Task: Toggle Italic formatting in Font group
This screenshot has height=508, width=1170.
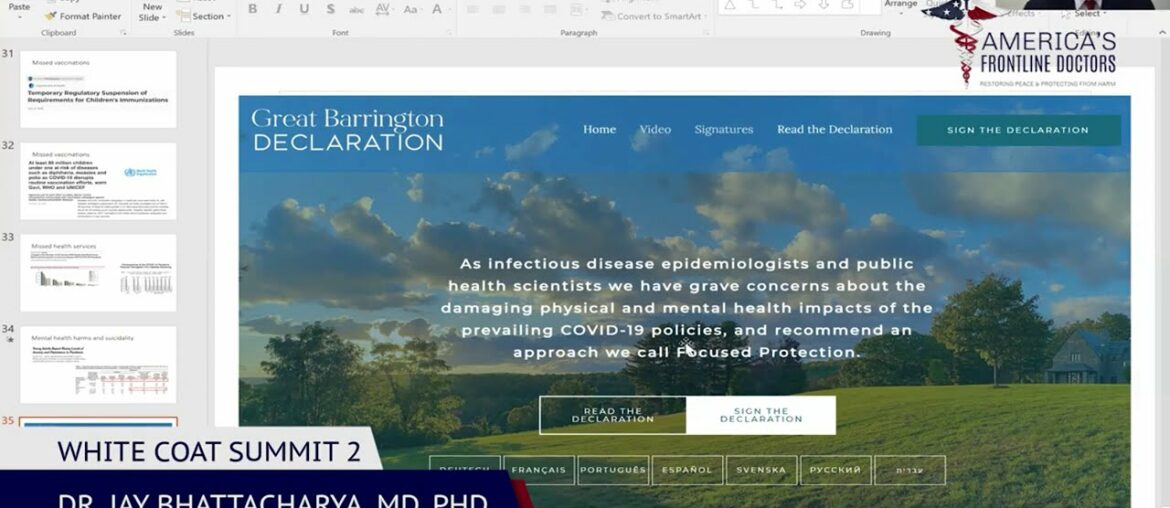Action: click(278, 9)
